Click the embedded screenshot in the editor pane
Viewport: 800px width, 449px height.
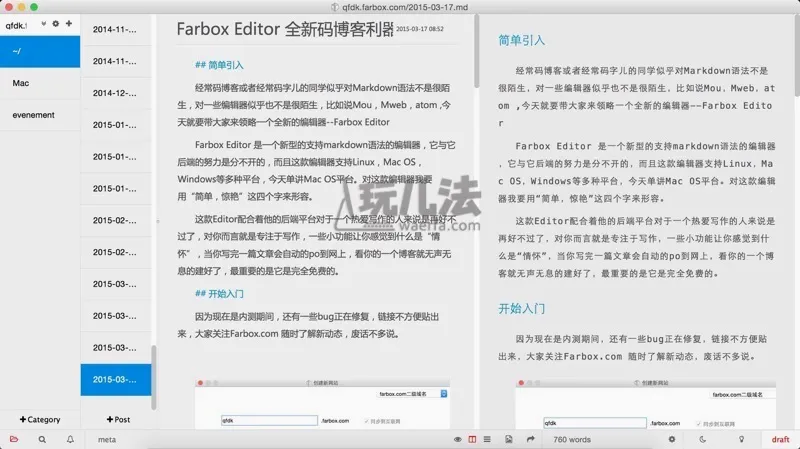pyautogui.click(x=322, y=404)
